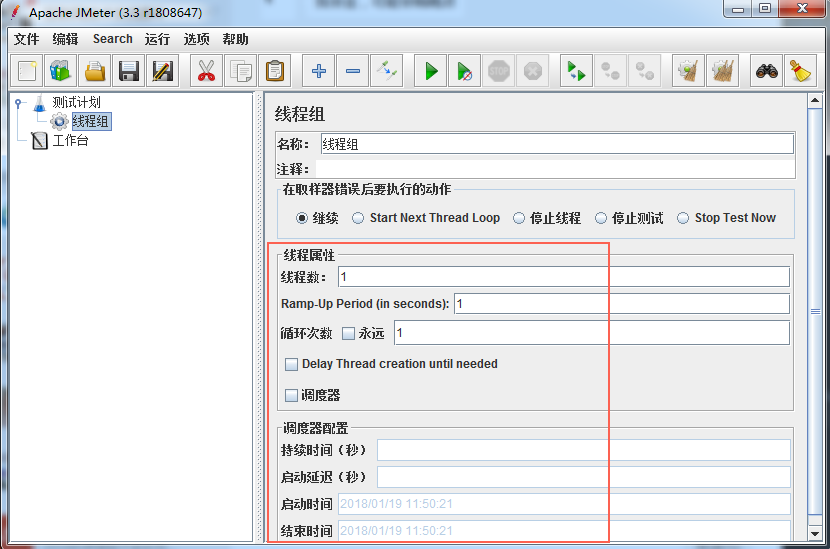
Task: Open the 帮助 menu
Action: click(x=236, y=39)
